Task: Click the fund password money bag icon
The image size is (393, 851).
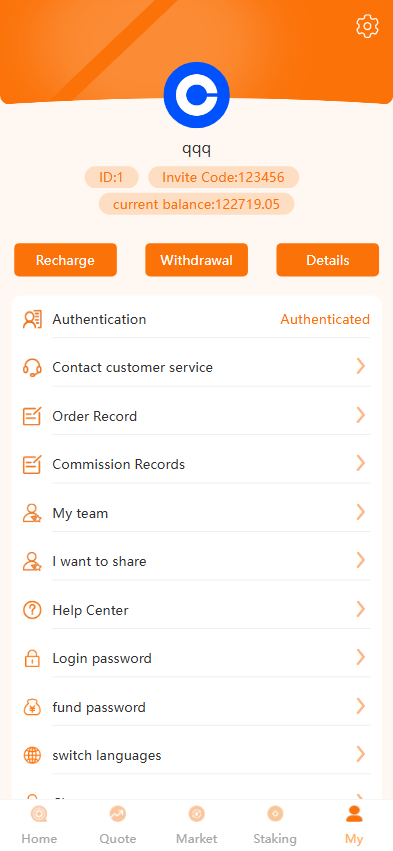Action: click(32, 707)
